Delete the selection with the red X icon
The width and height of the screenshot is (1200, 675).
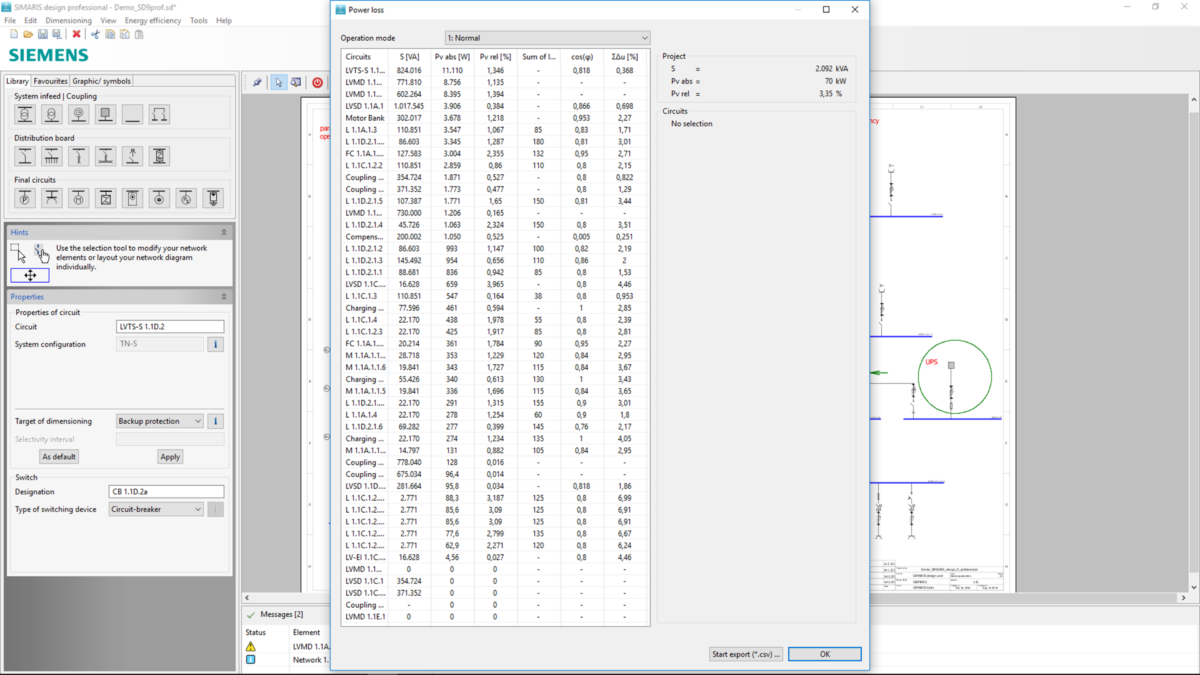point(76,34)
